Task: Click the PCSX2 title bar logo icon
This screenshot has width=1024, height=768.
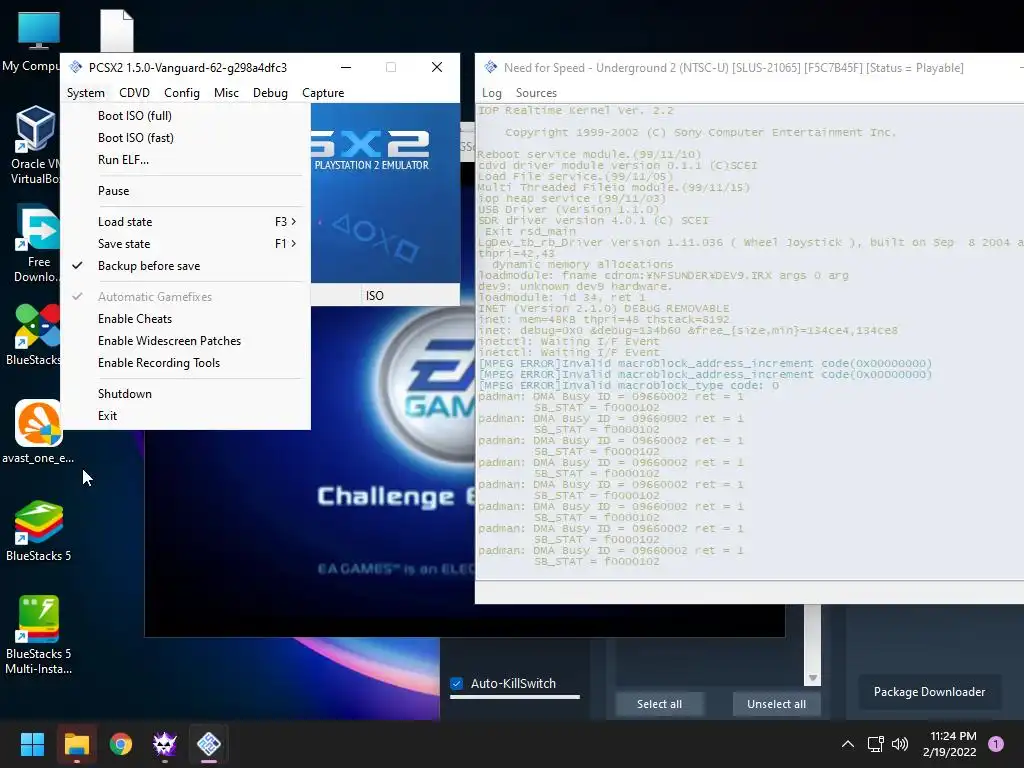Action: tap(76, 67)
